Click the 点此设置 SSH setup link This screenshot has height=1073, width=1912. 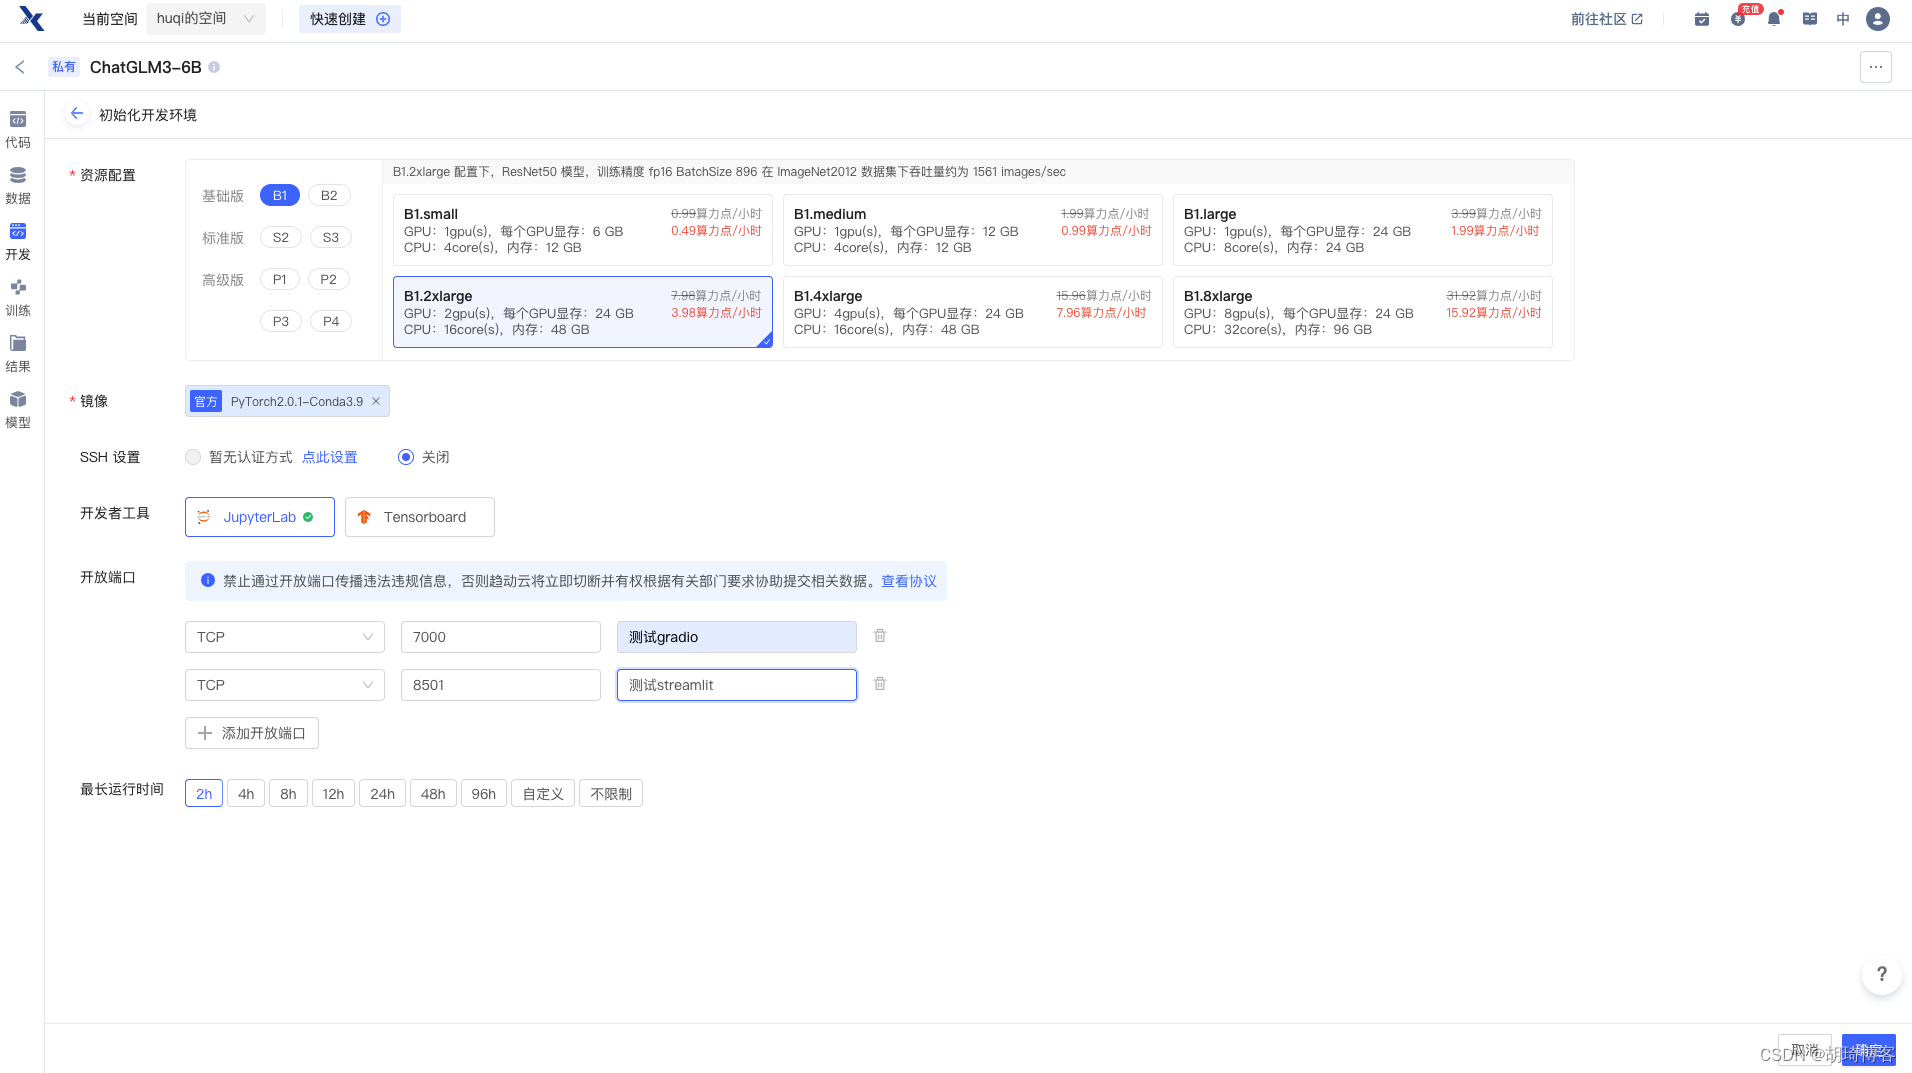coord(330,457)
